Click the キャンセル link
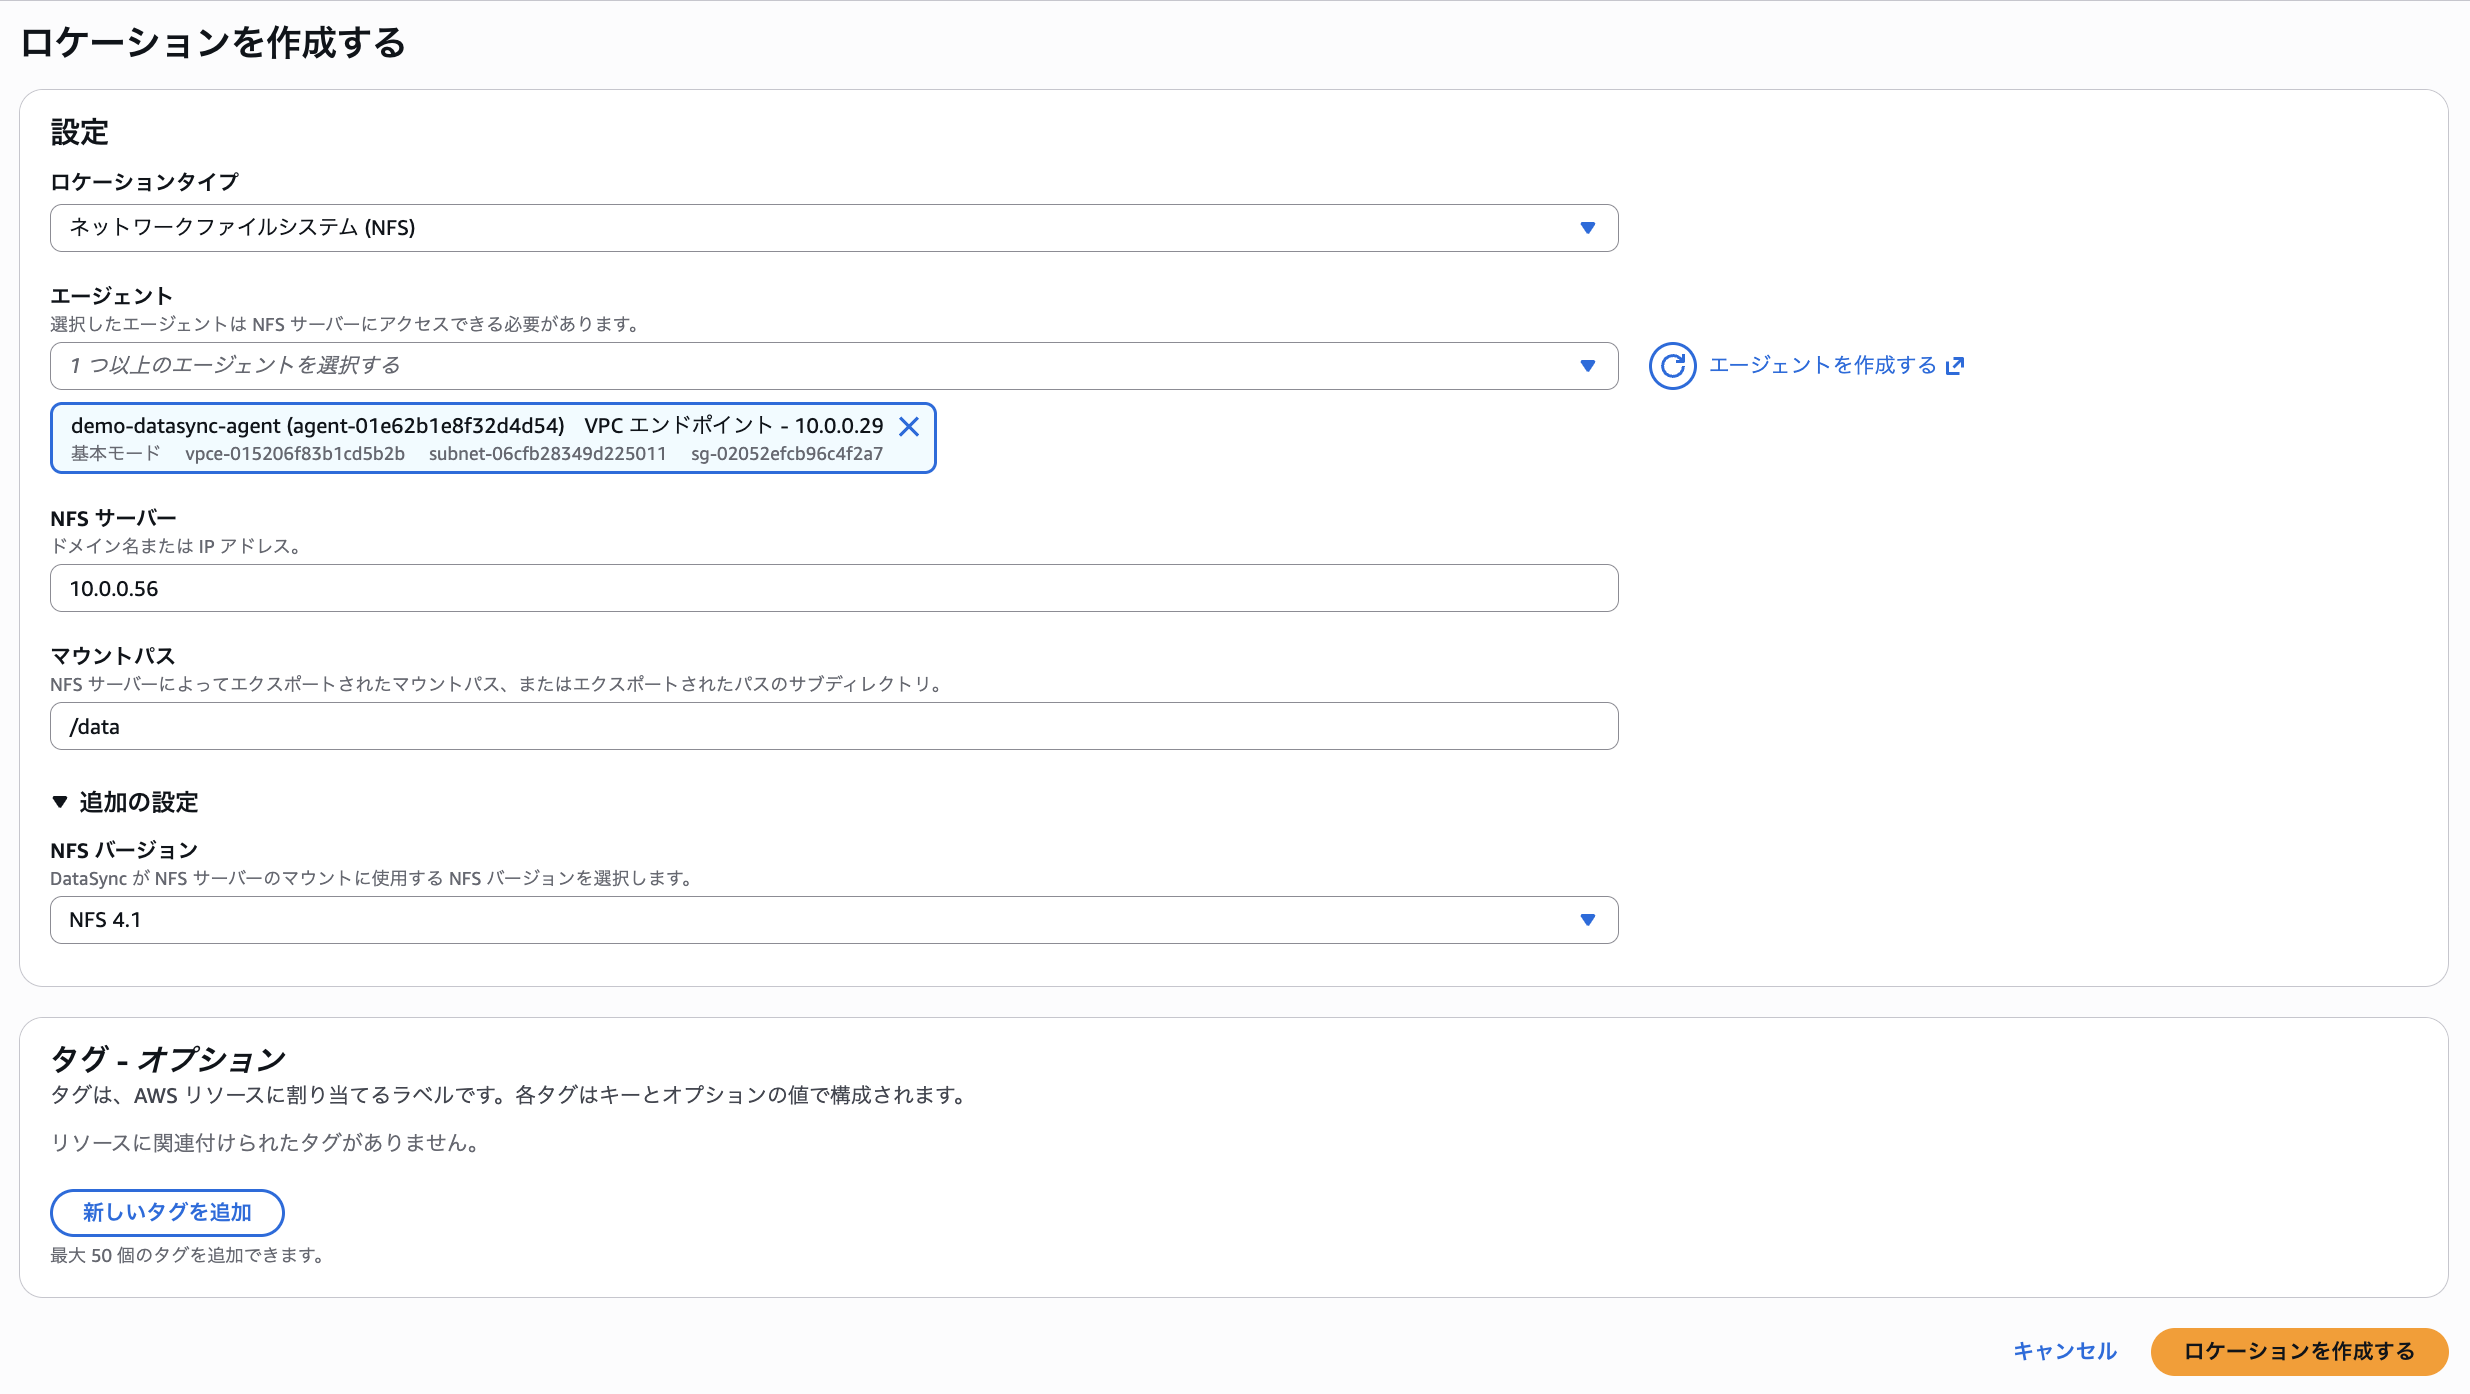The image size is (2470, 1394). (x=2063, y=1351)
